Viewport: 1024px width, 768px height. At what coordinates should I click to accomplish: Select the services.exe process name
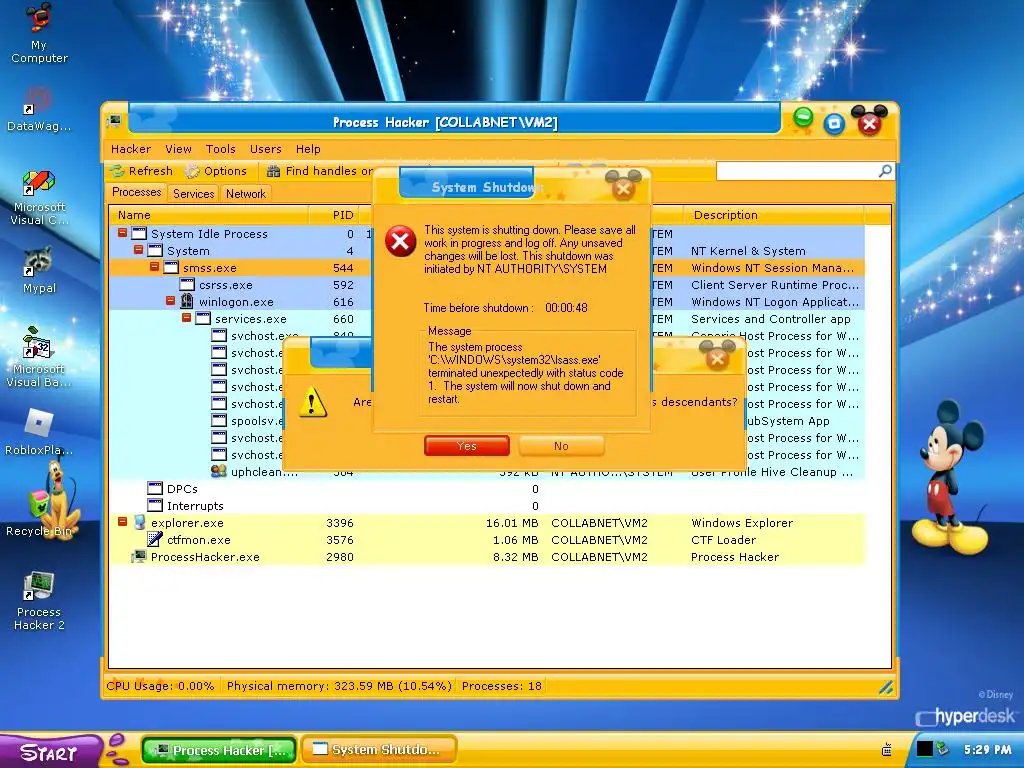[x=251, y=319]
